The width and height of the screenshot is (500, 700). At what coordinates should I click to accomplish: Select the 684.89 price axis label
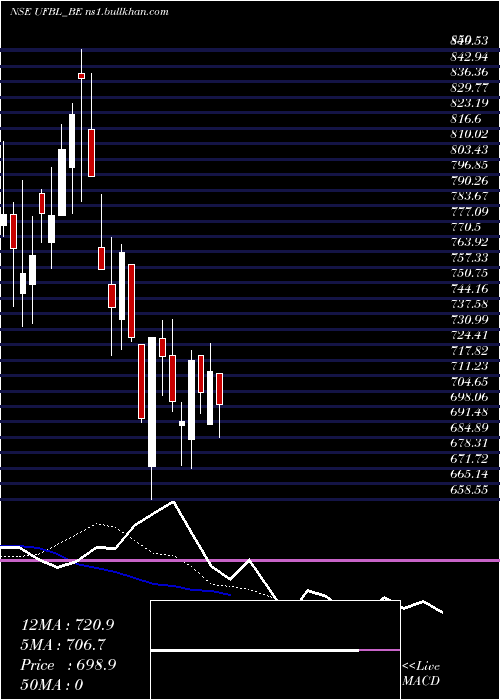pos(469,428)
